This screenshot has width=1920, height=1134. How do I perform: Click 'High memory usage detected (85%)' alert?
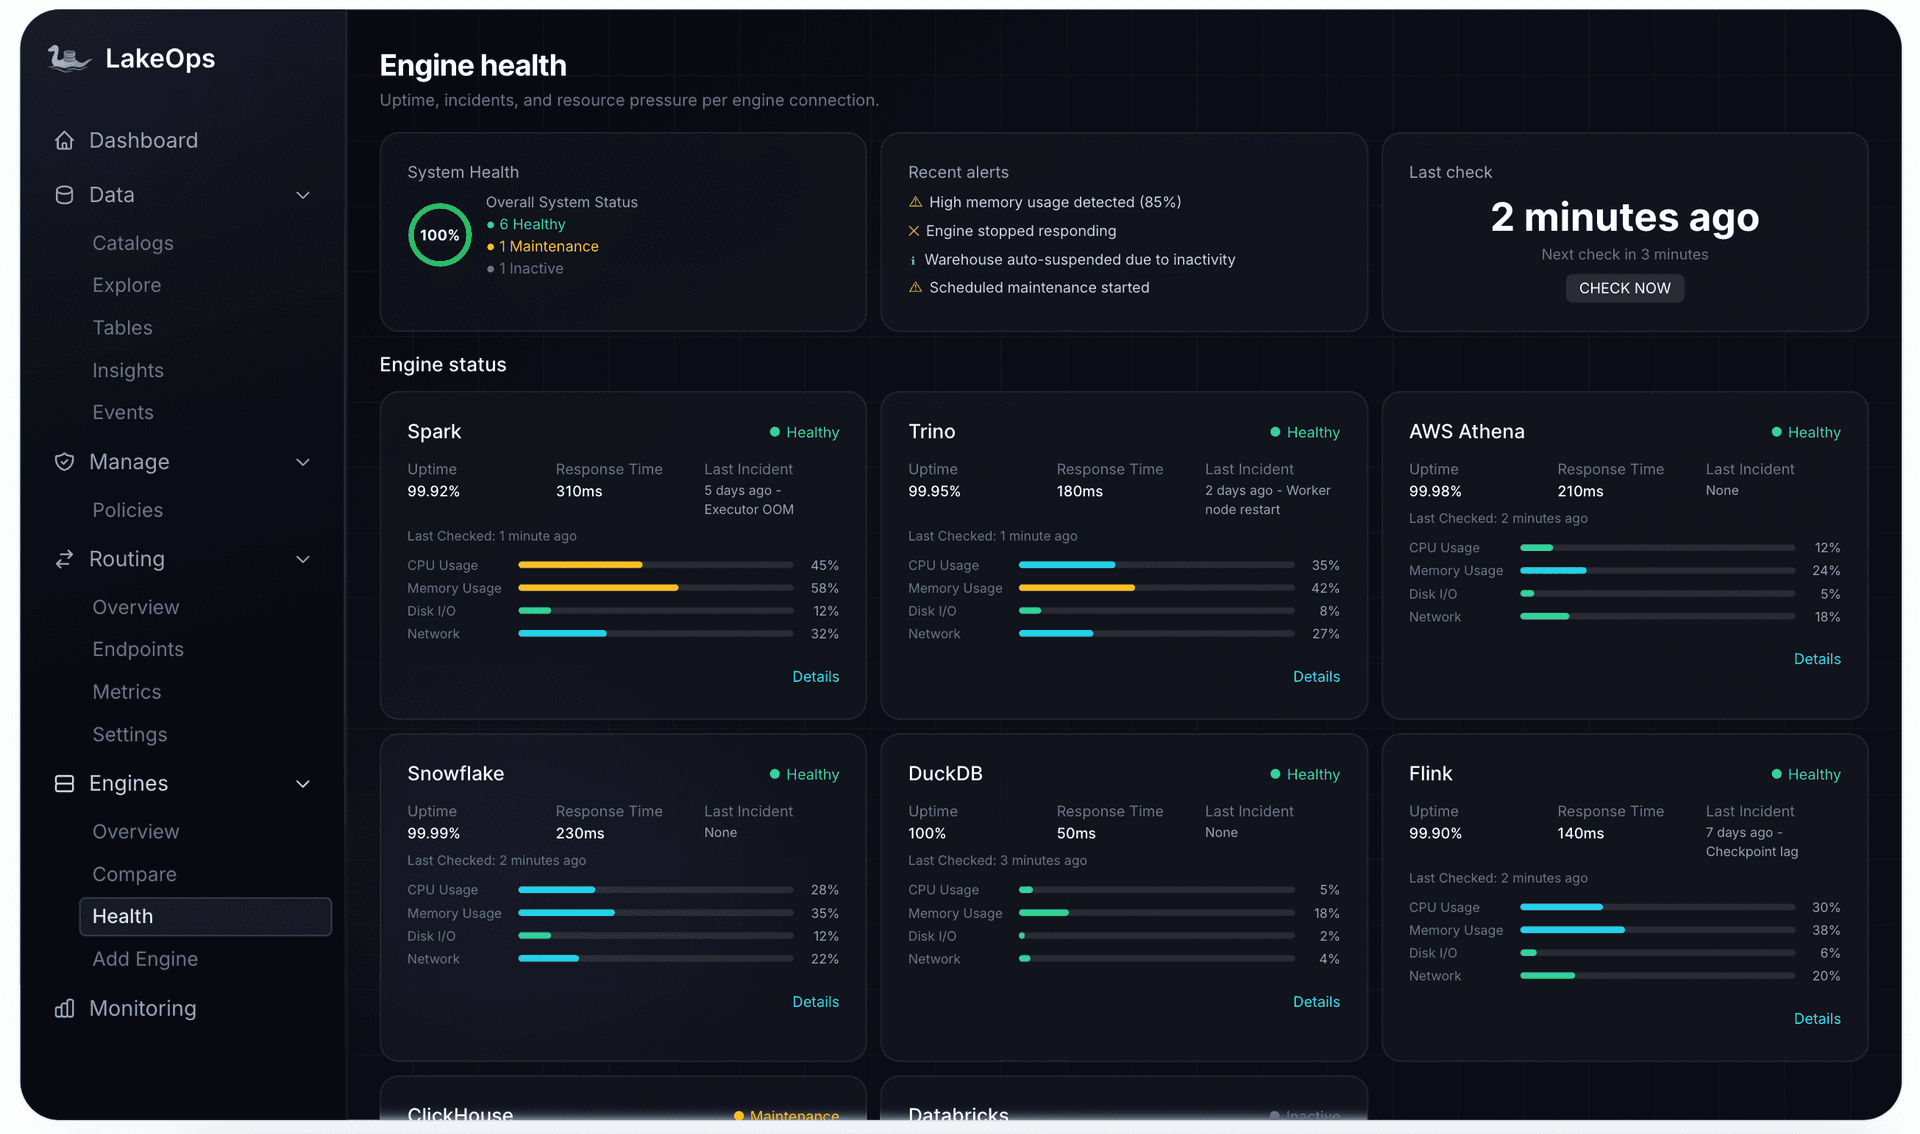pyautogui.click(x=1055, y=202)
